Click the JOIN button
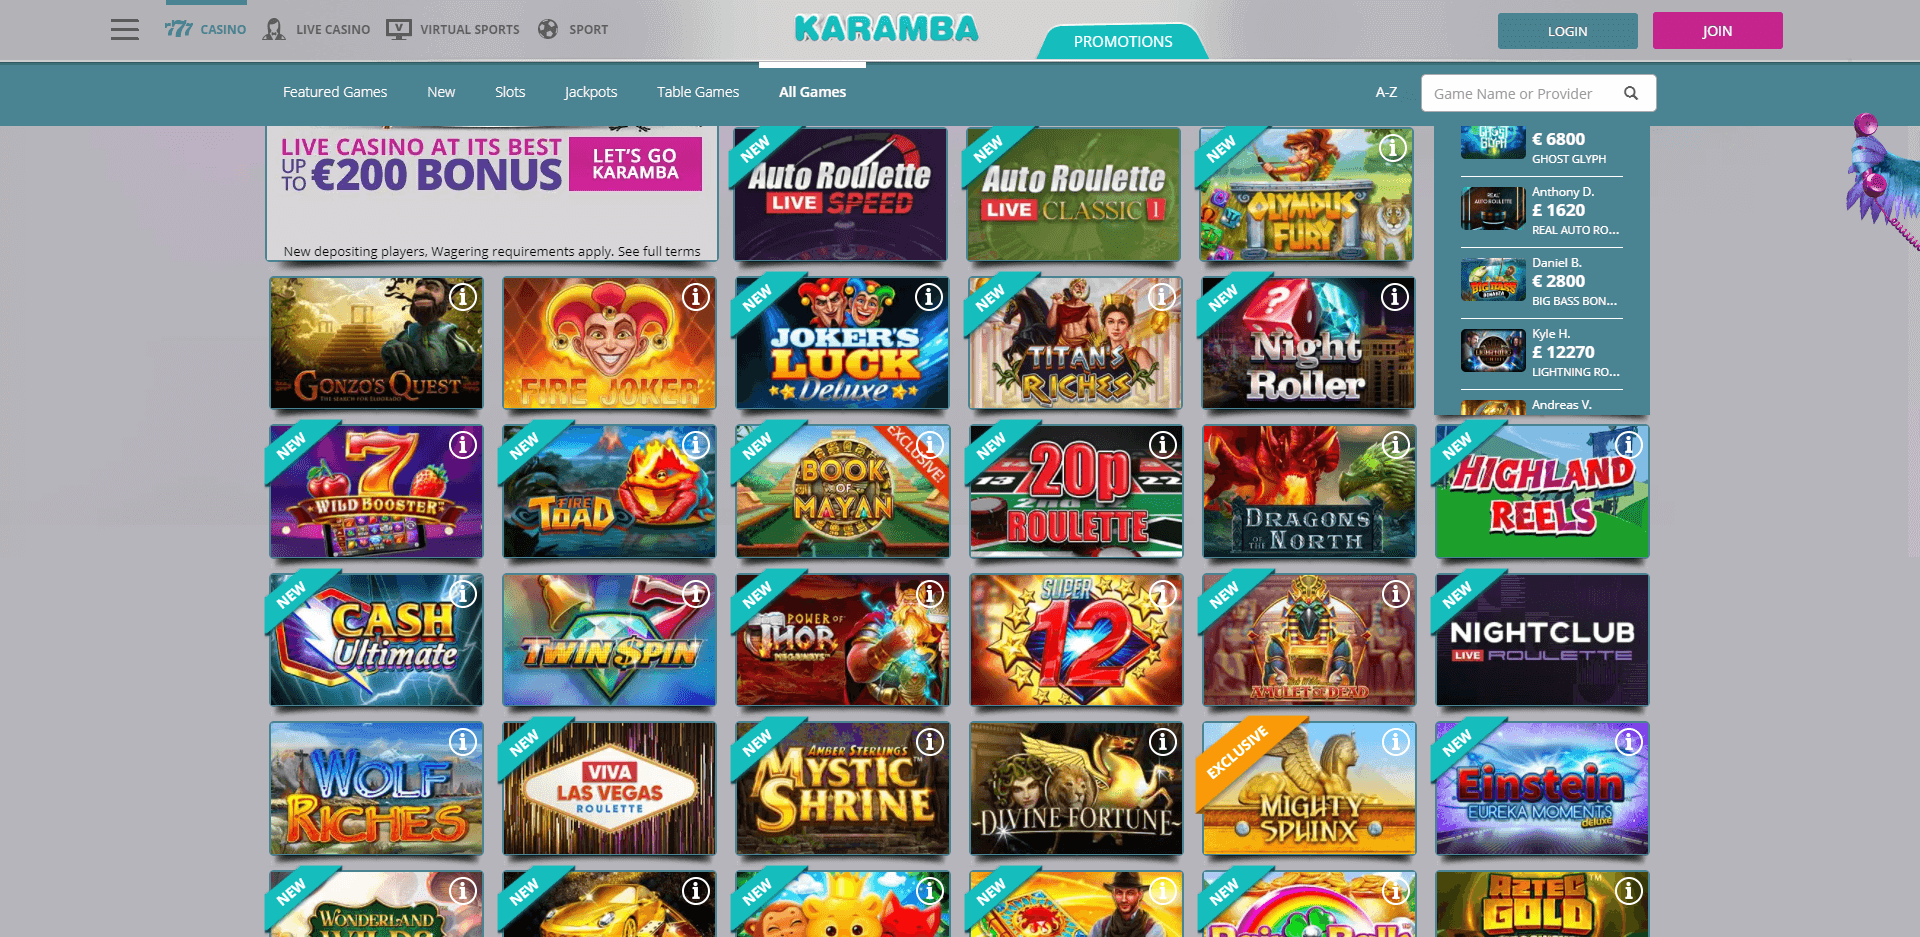Viewport: 1920px width, 937px height. [x=1717, y=31]
